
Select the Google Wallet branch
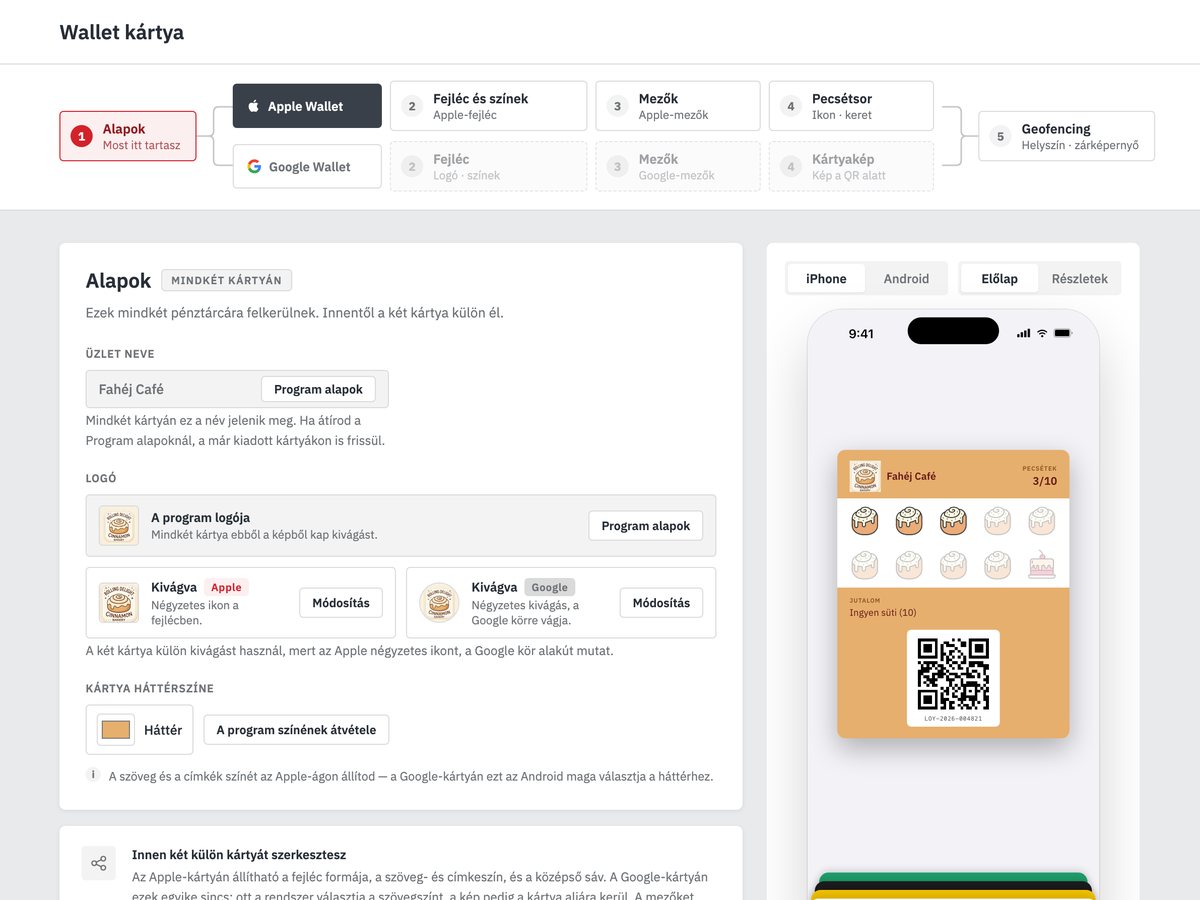coord(307,167)
